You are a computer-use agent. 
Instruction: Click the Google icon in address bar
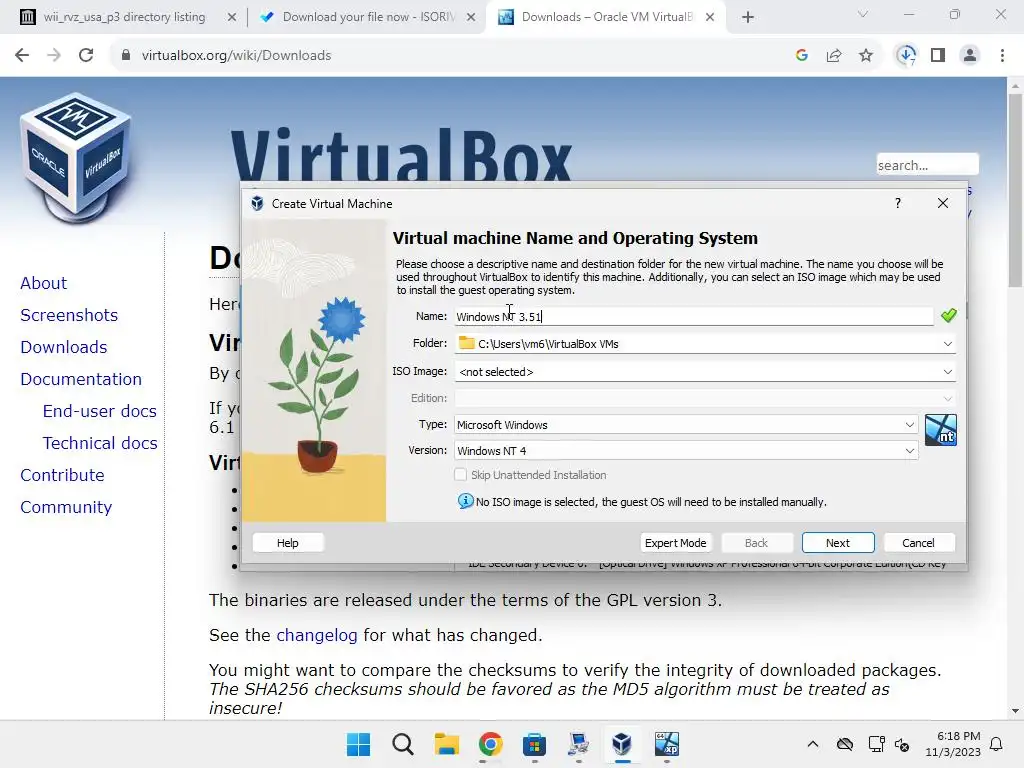coord(802,56)
